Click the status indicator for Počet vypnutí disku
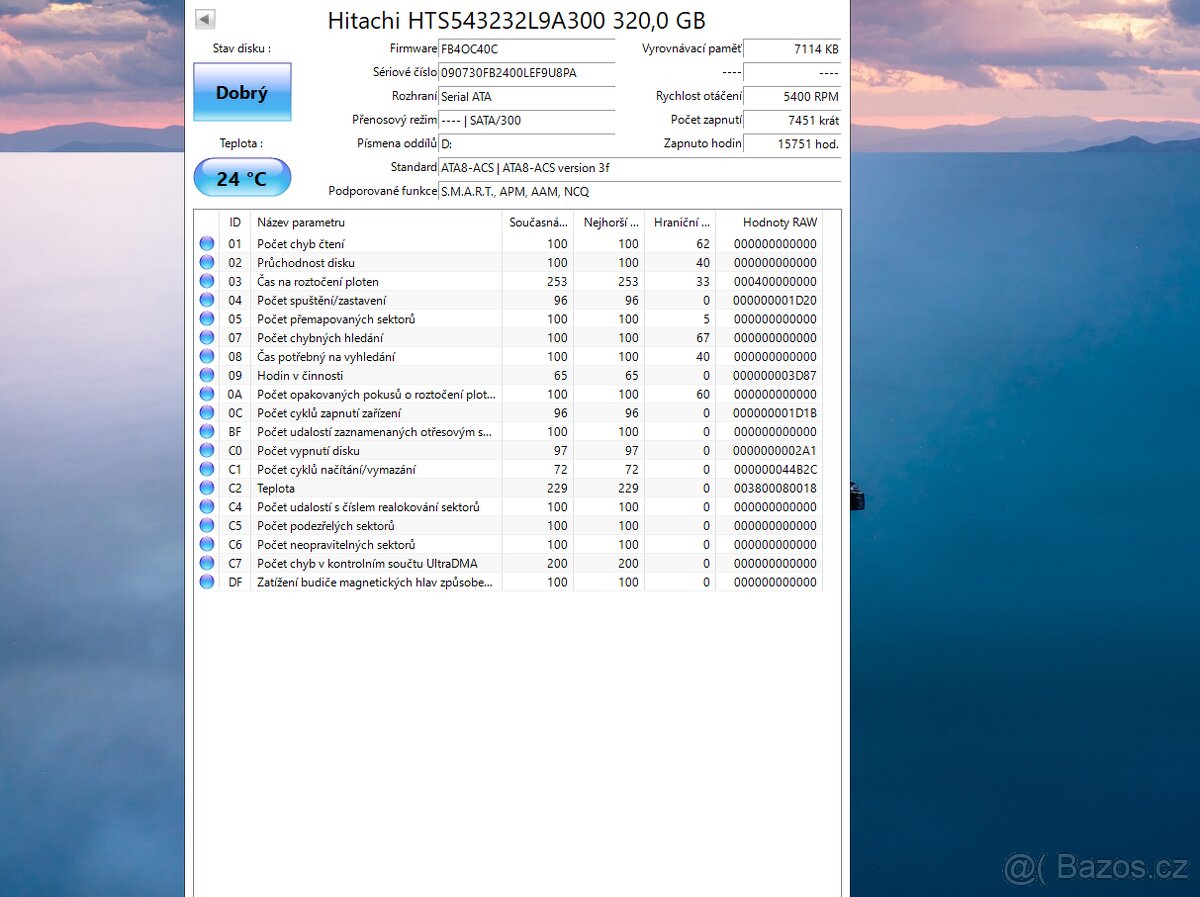1200x897 pixels. [206, 450]
